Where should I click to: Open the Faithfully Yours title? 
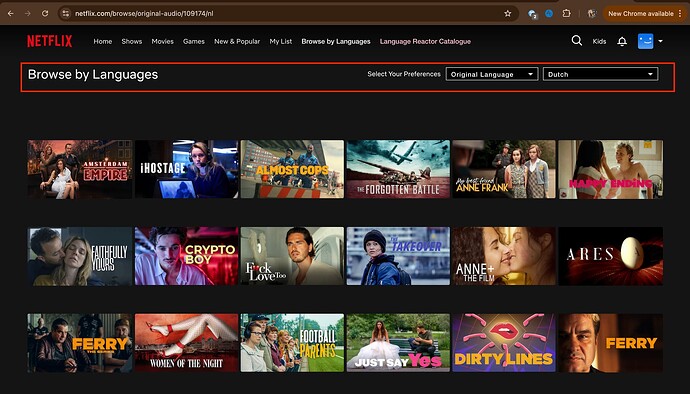point(80,256)
